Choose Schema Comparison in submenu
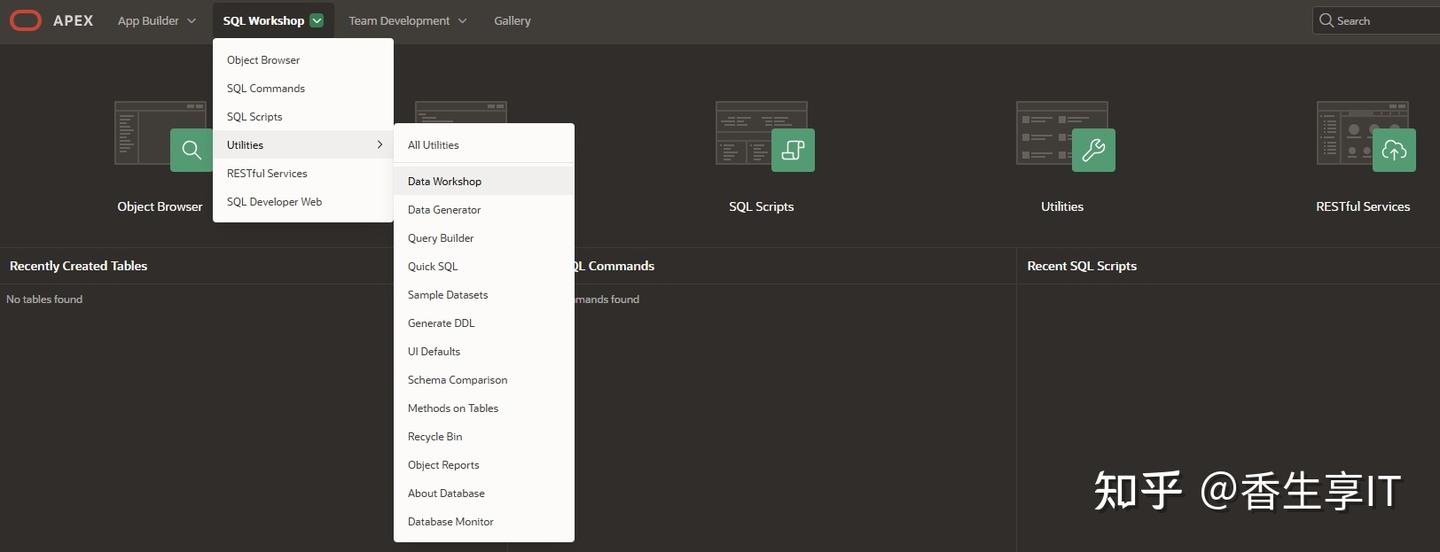Viewport: 1440px width, 552px height. [484, 380]
